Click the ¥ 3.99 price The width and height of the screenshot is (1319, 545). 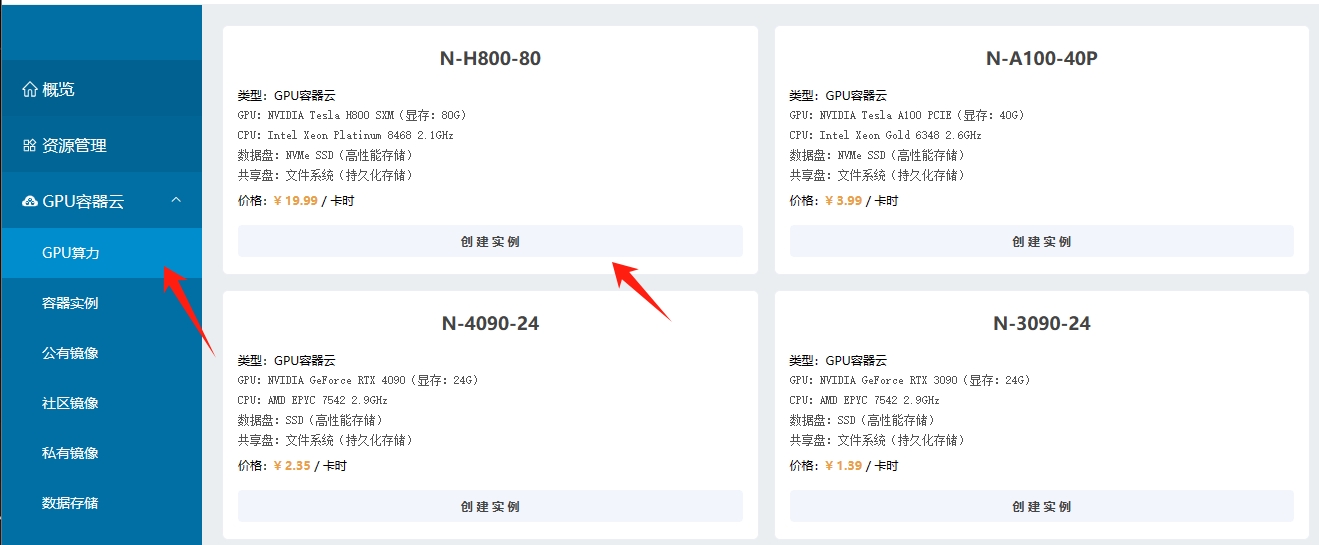(843, 200)
